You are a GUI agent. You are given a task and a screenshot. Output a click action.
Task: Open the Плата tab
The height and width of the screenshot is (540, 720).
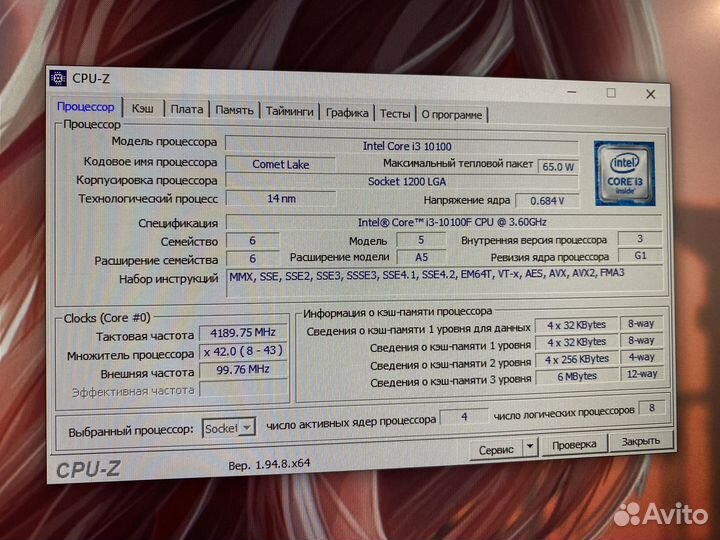click(x=186, y=109)
